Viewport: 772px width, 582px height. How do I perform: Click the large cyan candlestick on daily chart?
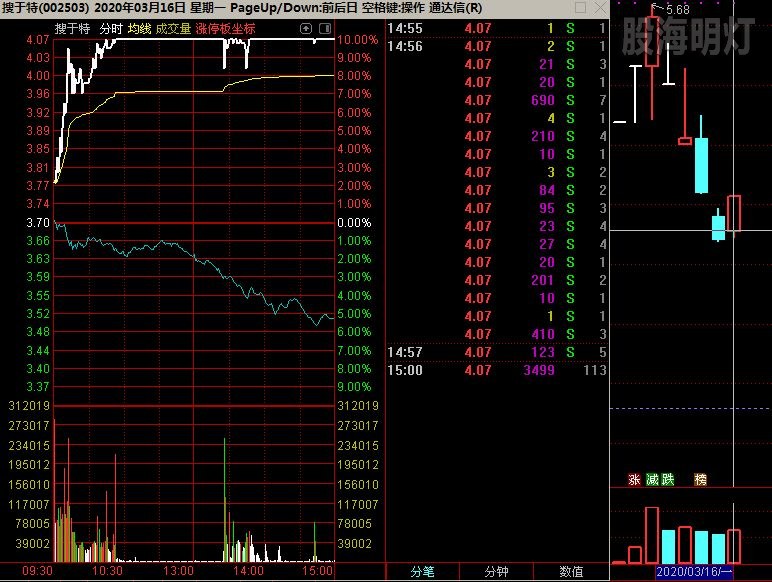pos(701,165)
